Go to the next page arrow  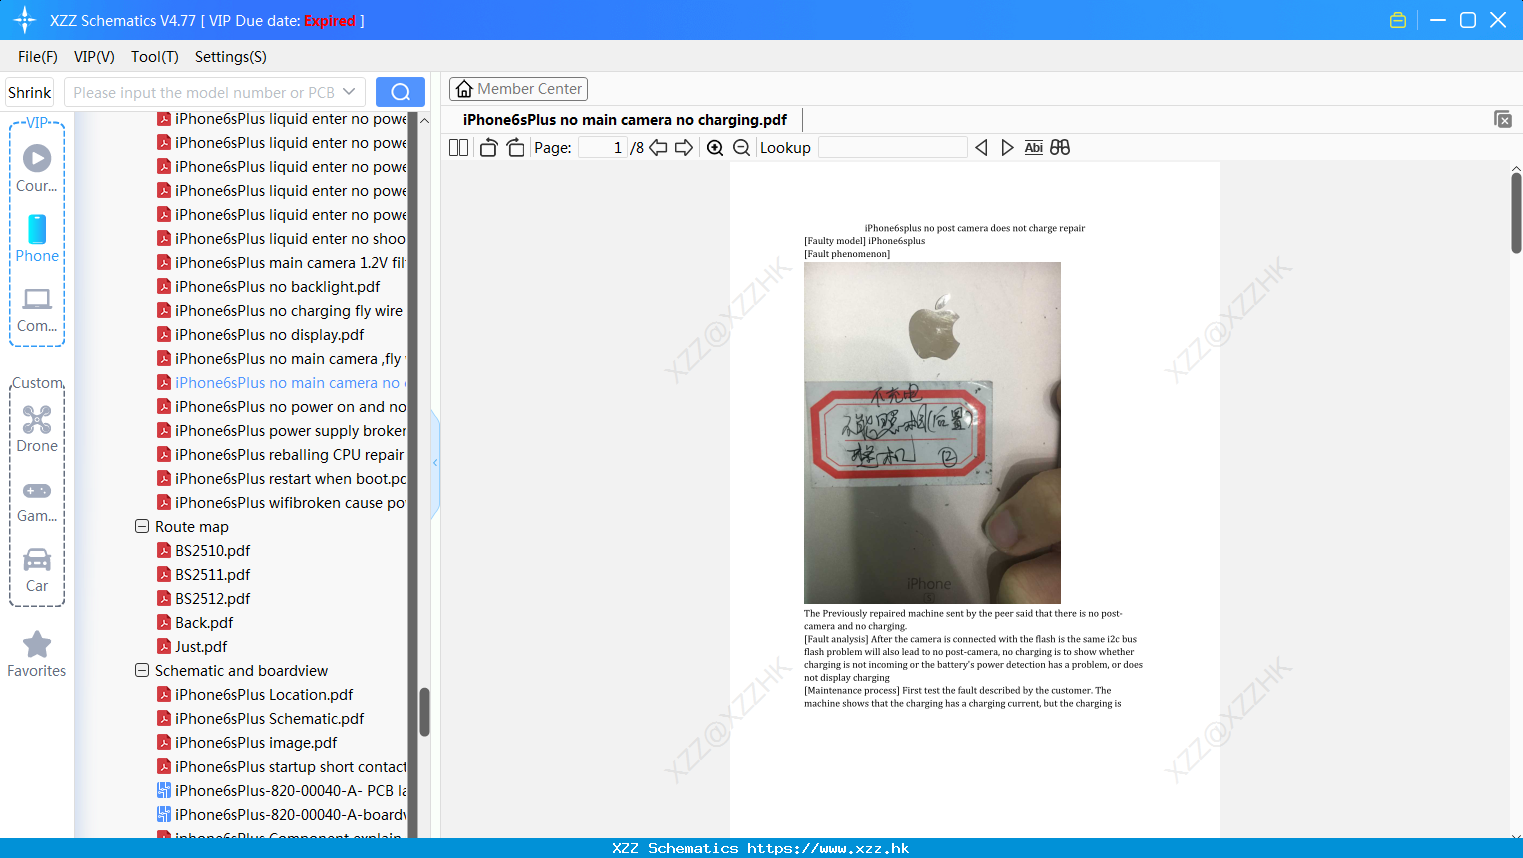(x=684, y=148)
